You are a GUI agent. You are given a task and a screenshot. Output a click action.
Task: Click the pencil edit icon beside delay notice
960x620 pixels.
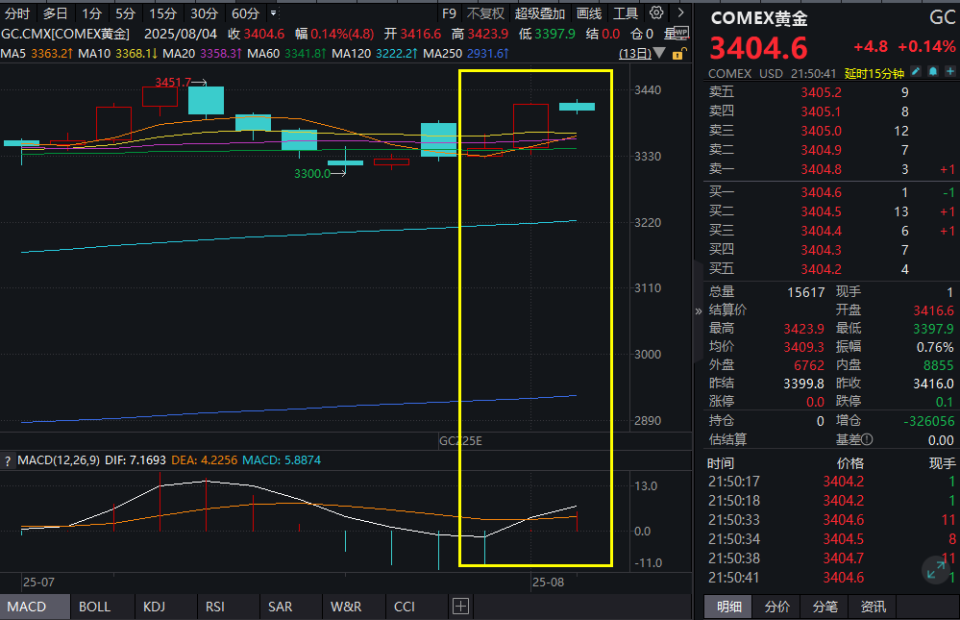pos(915,72)
